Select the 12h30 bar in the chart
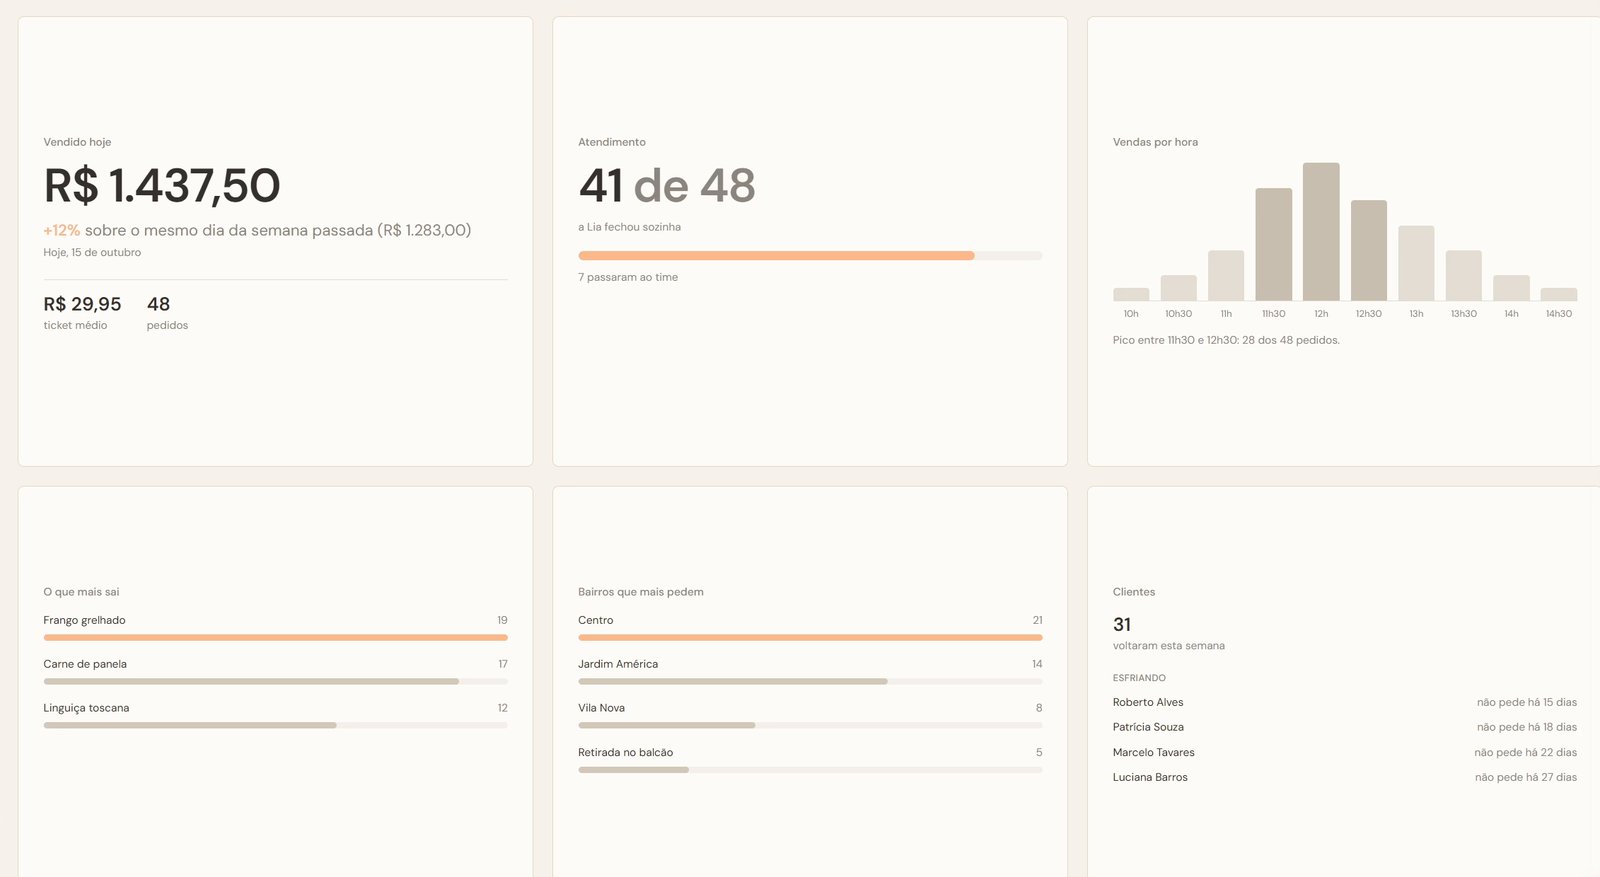The image size is (1600, 877). point(1369,250)
